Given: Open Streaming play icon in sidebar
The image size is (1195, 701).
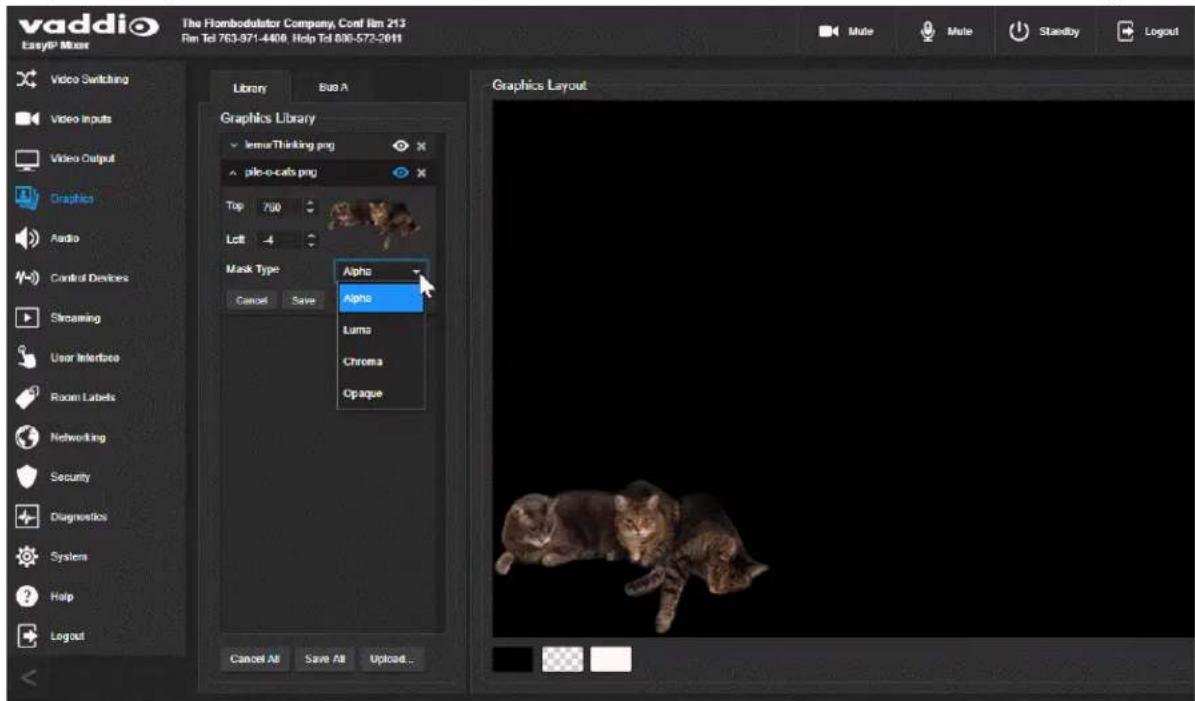Looking at the screenshot, I should click(27, 318).
